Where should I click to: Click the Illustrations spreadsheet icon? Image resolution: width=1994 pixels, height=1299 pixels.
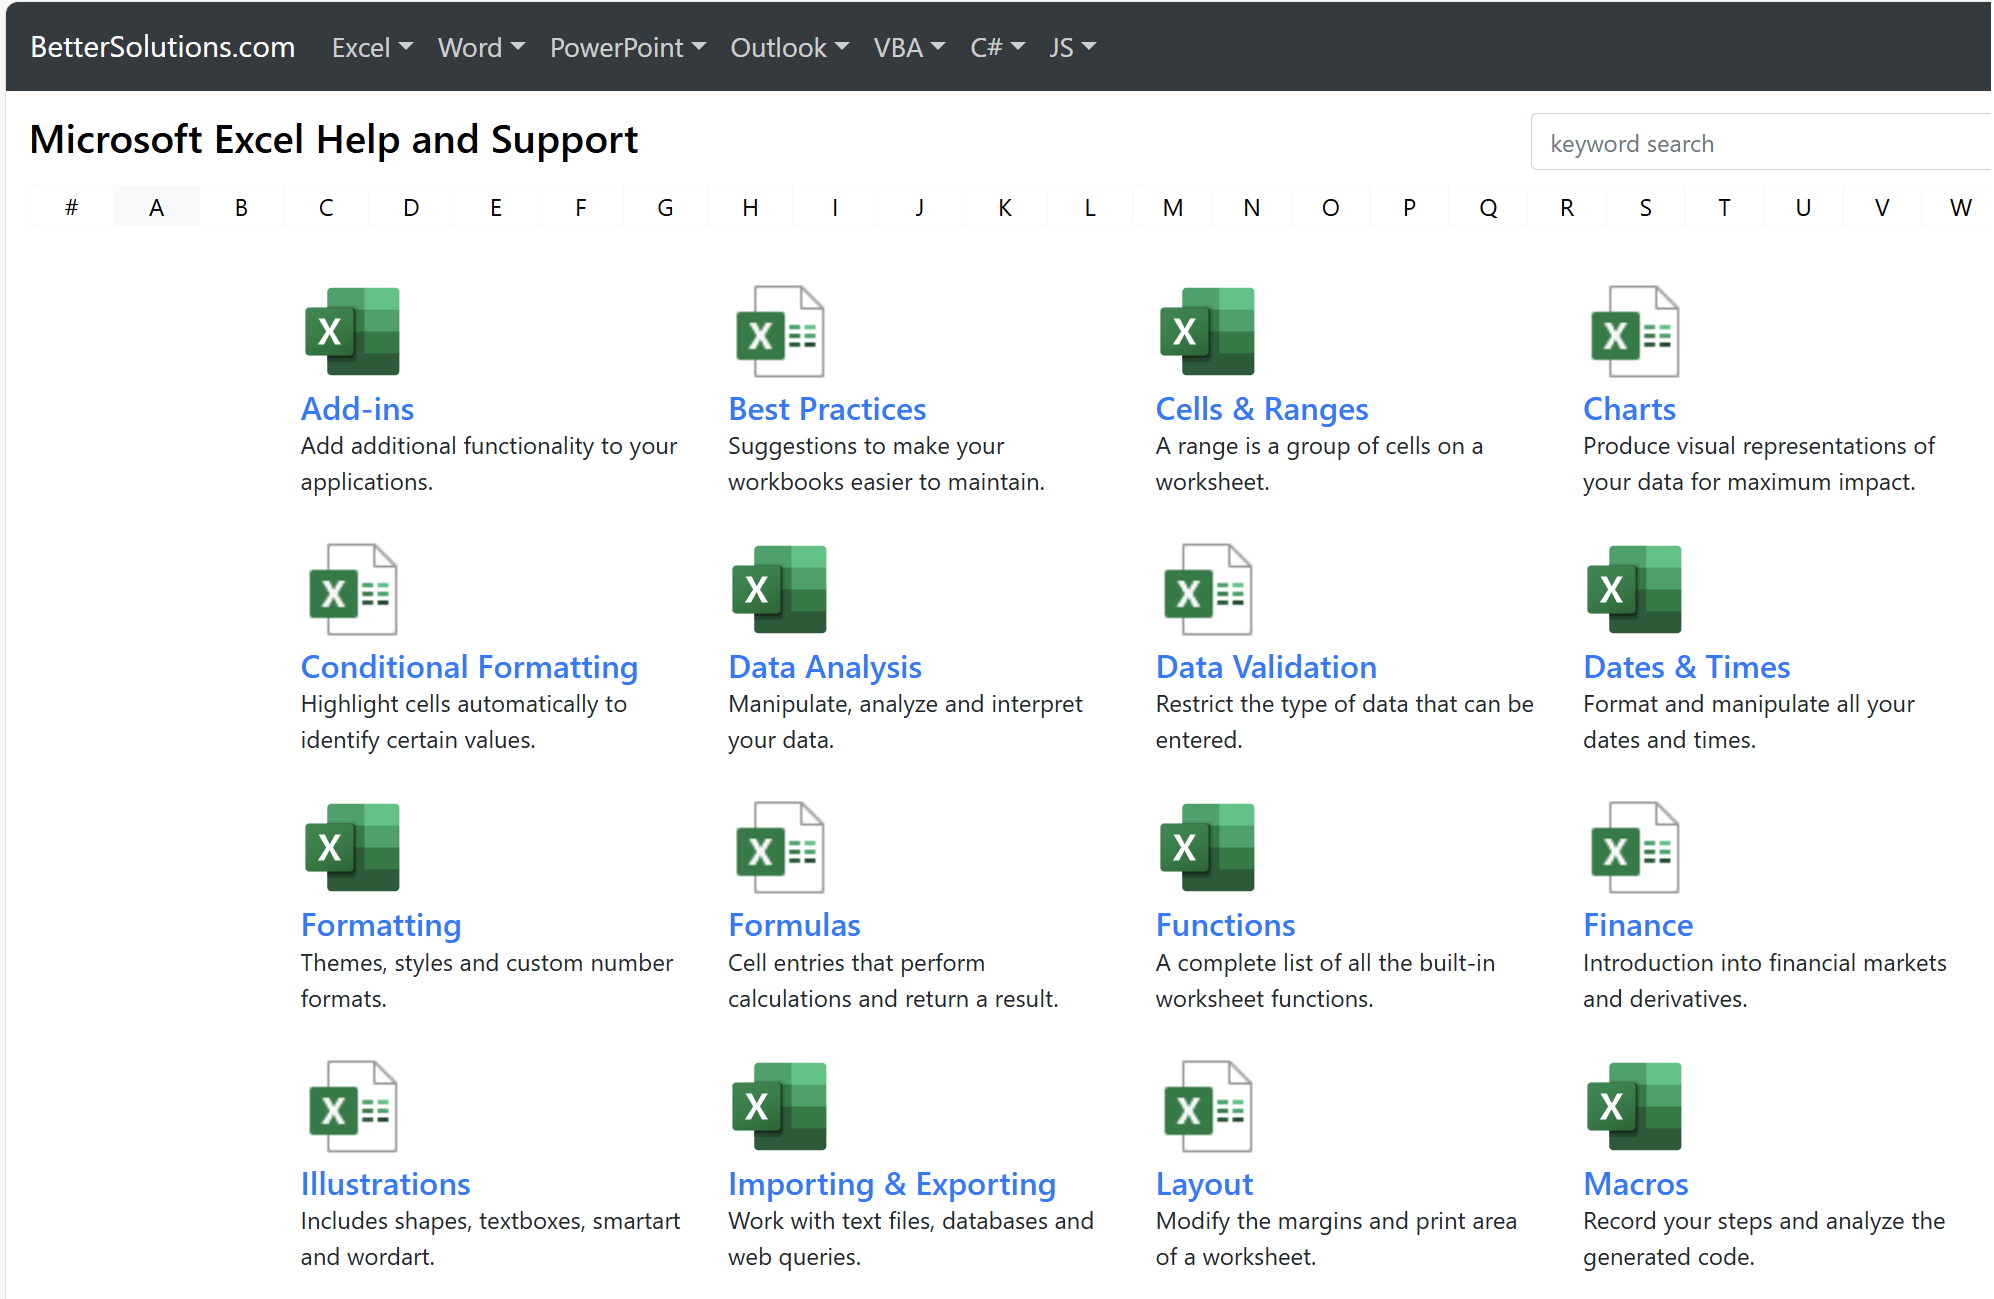[353, 1107]
